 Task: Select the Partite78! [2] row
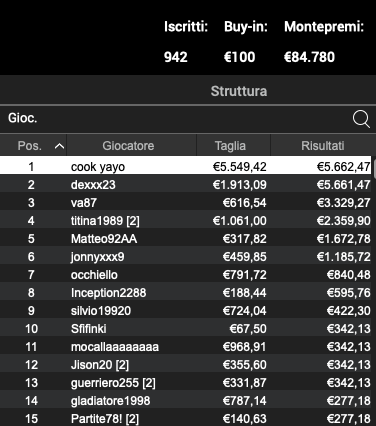point(185,418)
